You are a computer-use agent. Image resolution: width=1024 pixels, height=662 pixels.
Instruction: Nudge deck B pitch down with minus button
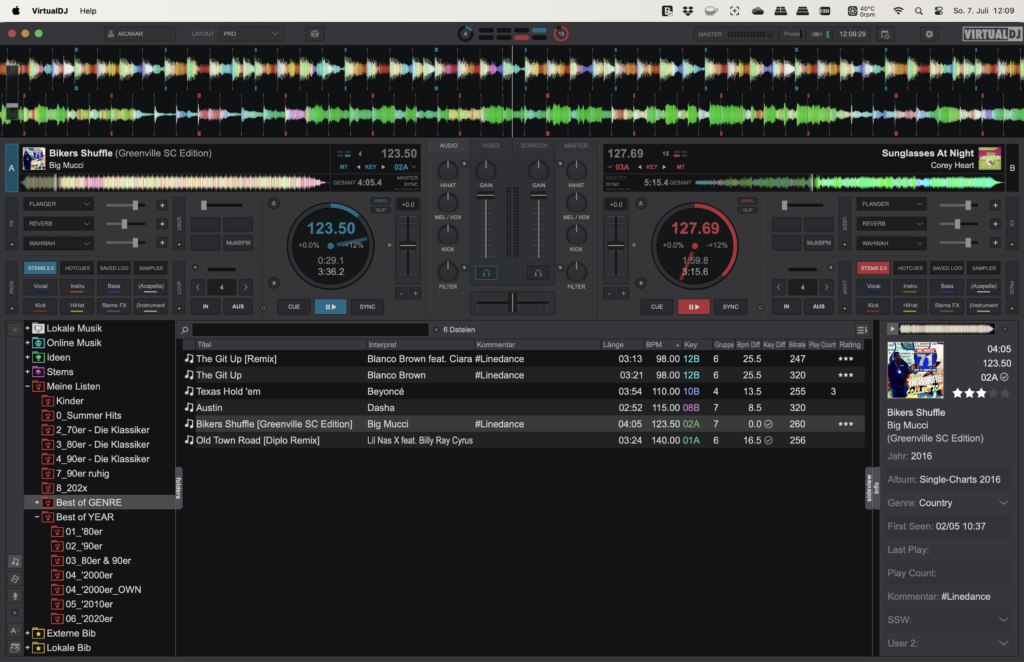[x=609, y=294]
